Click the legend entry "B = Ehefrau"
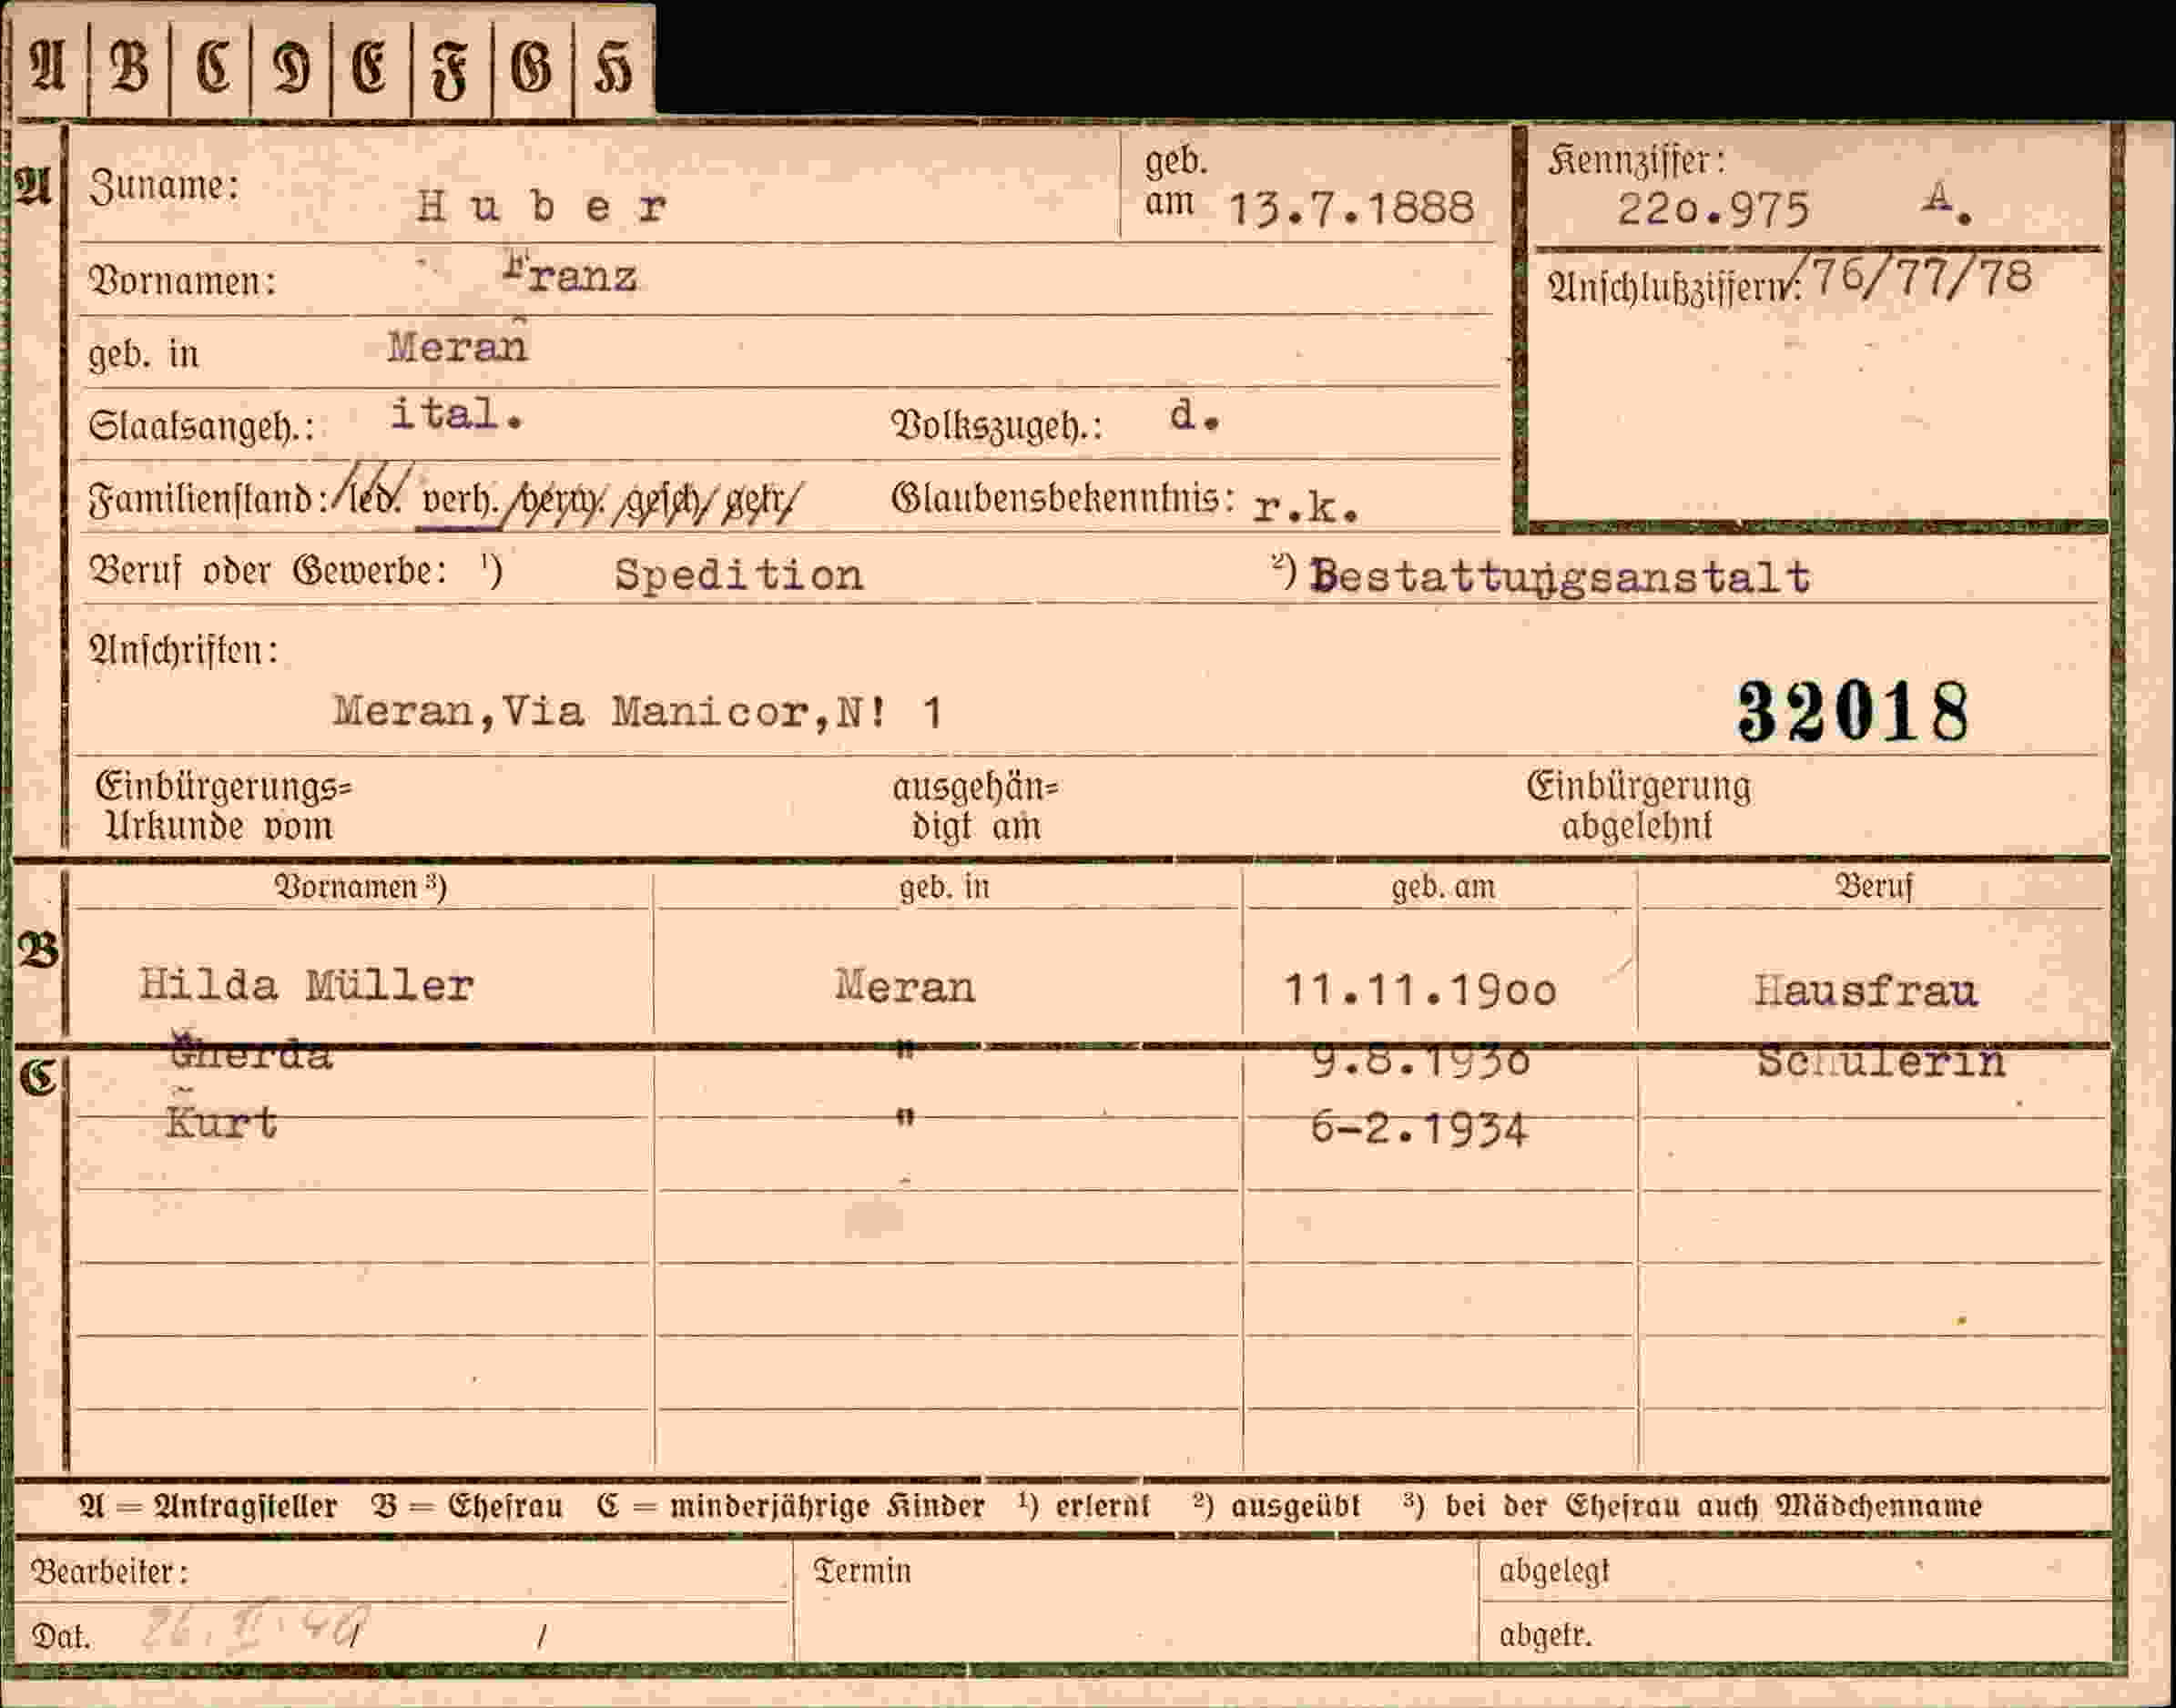 click(x=467, y=1506)
